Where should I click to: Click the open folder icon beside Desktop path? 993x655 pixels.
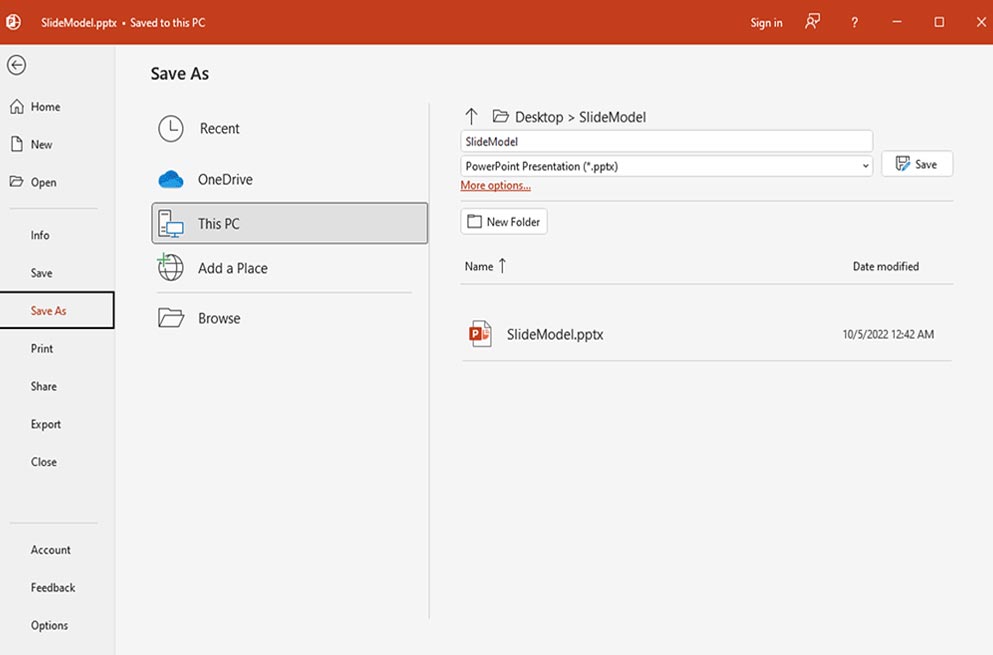(501, 117)
